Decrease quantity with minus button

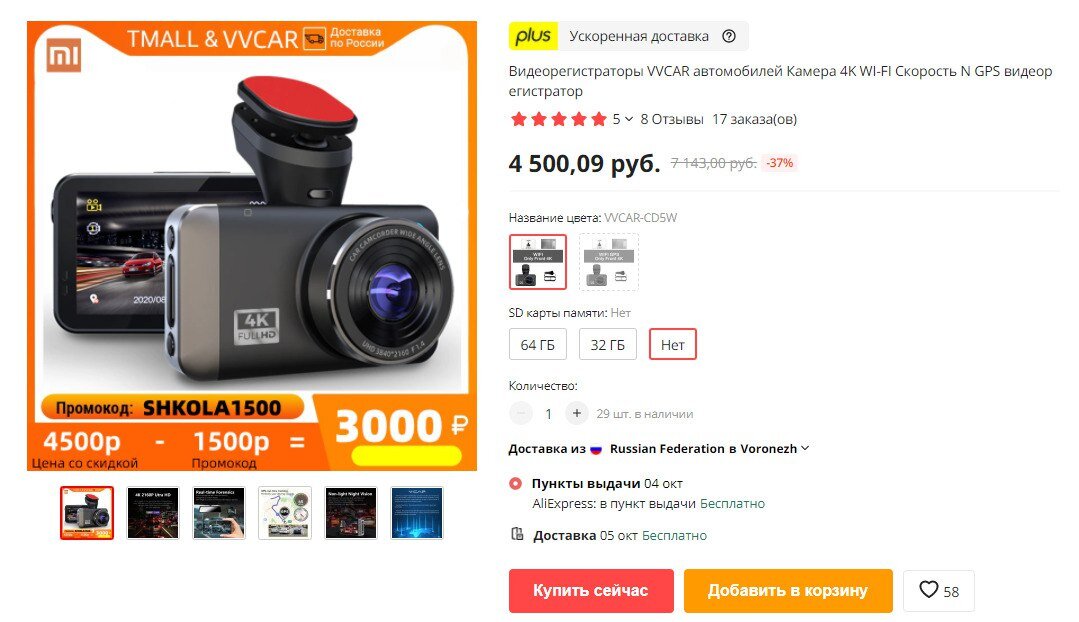(521, 413)
